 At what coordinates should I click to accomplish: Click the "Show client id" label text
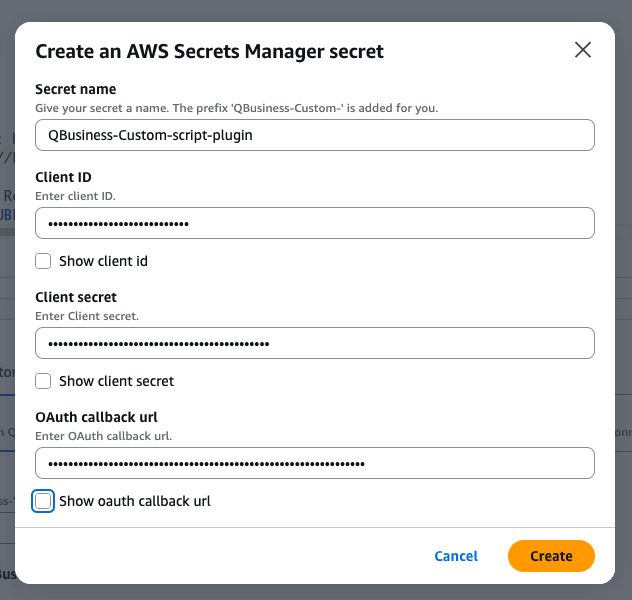tap(103, 261)
